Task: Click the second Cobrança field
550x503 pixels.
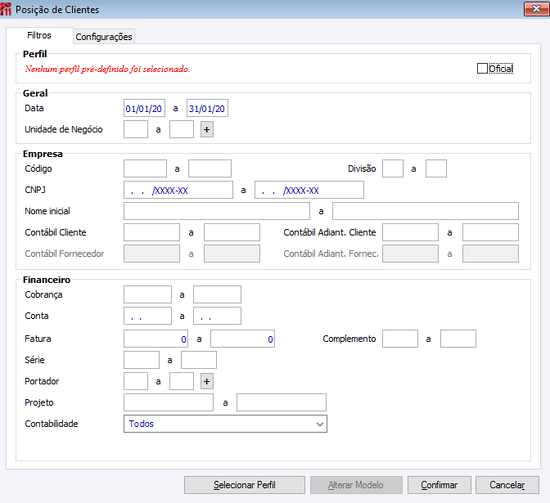Action: point(217,295)
